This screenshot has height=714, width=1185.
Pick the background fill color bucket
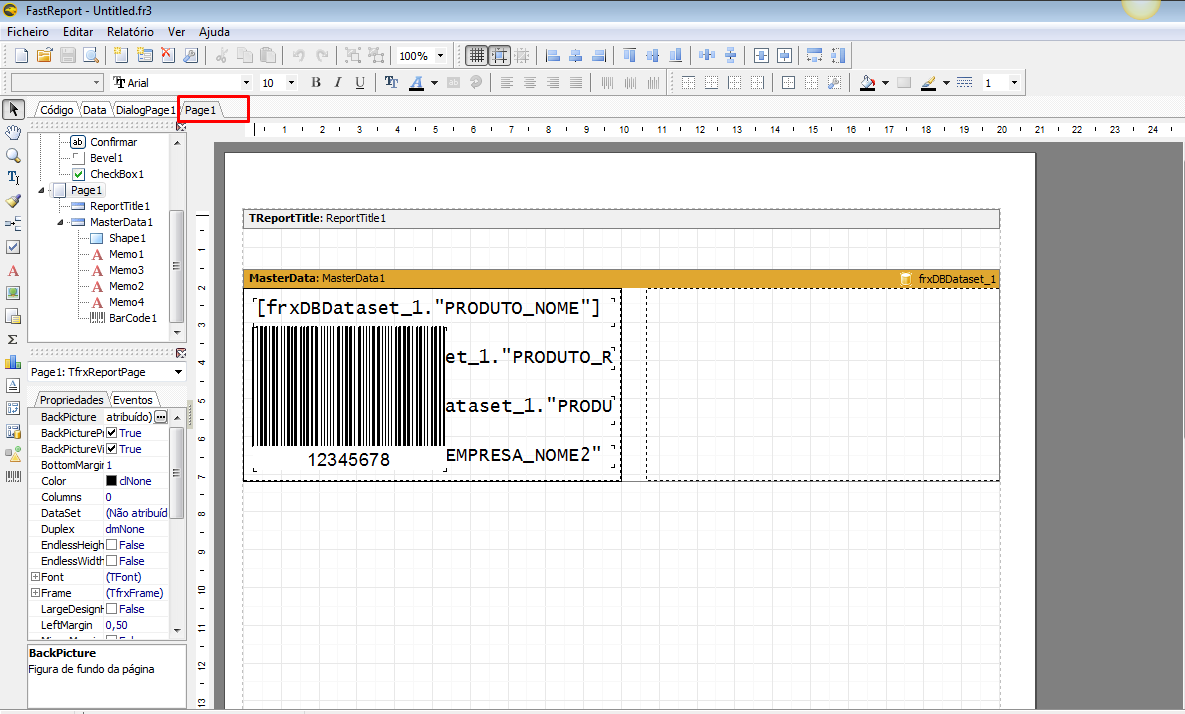[868, 82]
